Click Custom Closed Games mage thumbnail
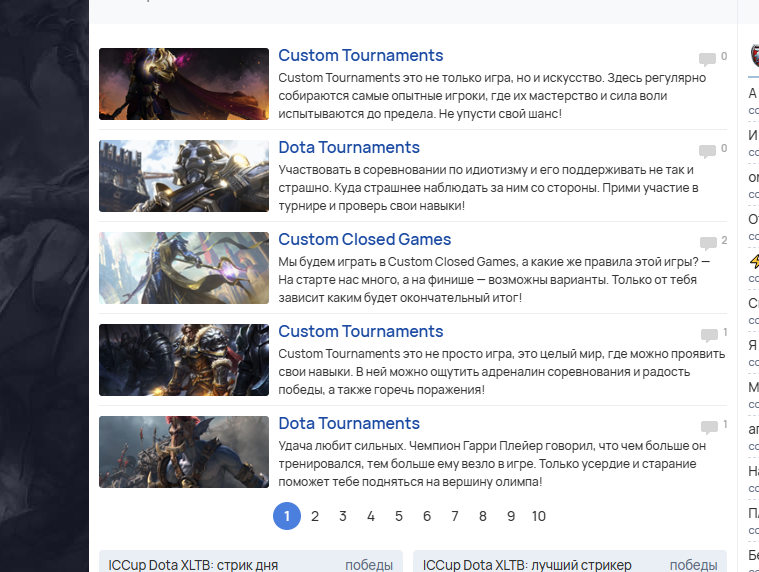759x572 pixels. (x=184, y=268)
